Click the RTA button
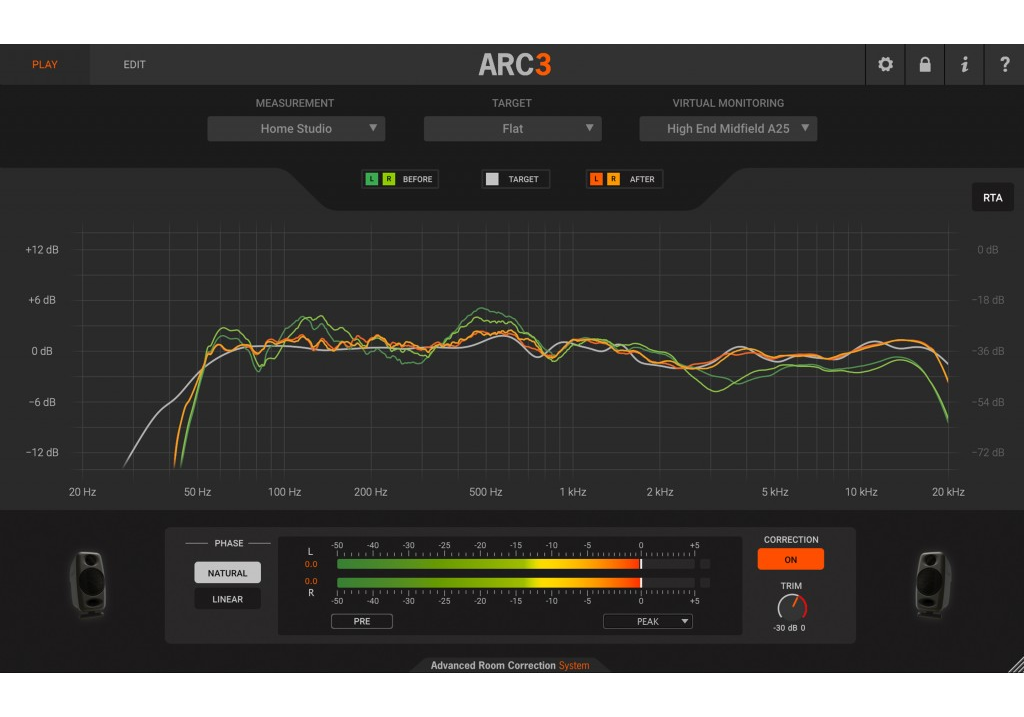 tap(993, 198)
